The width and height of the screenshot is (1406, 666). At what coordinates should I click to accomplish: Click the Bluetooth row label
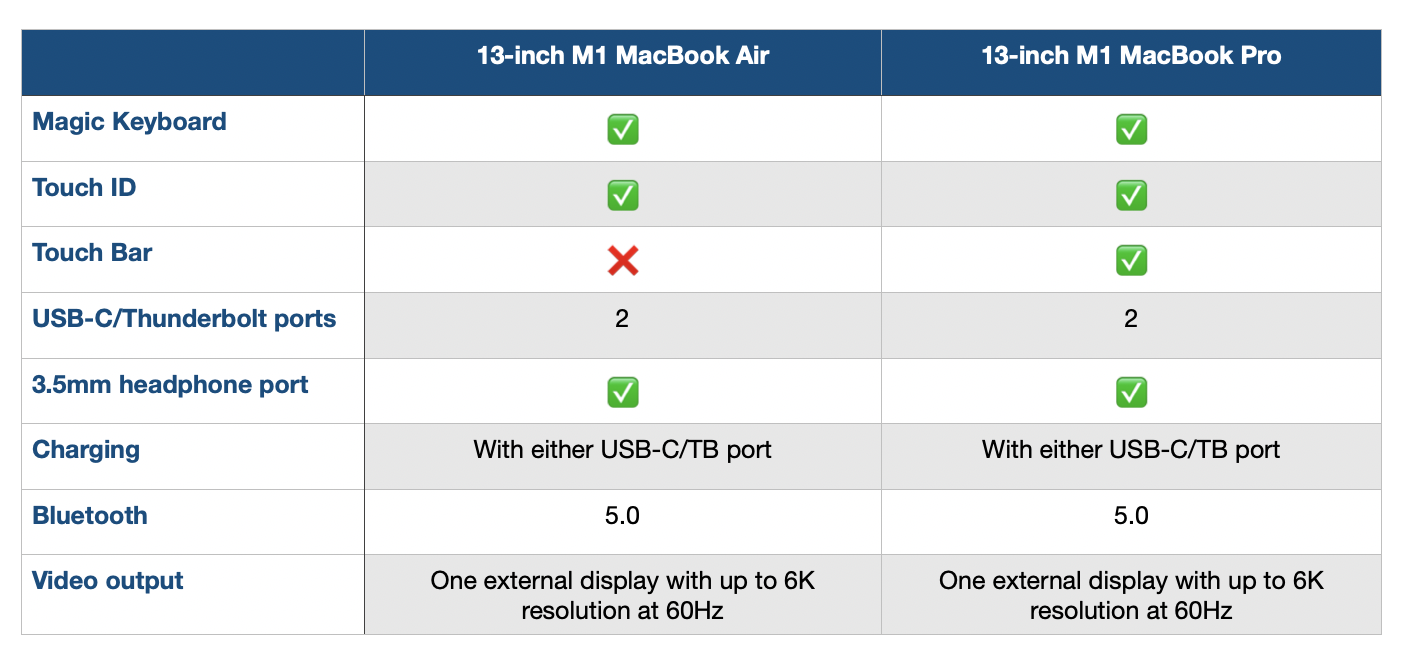pyautogui.click(x=90, y=516)
